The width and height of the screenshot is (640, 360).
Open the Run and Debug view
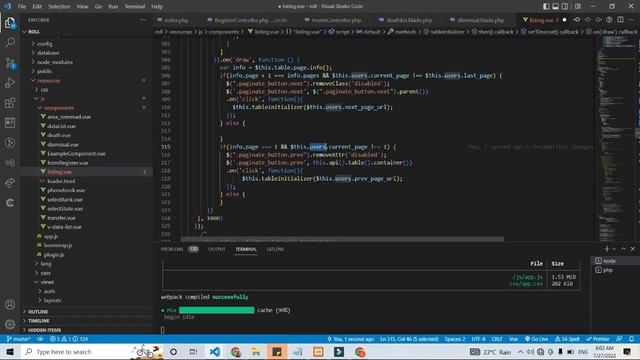point(10,83)
